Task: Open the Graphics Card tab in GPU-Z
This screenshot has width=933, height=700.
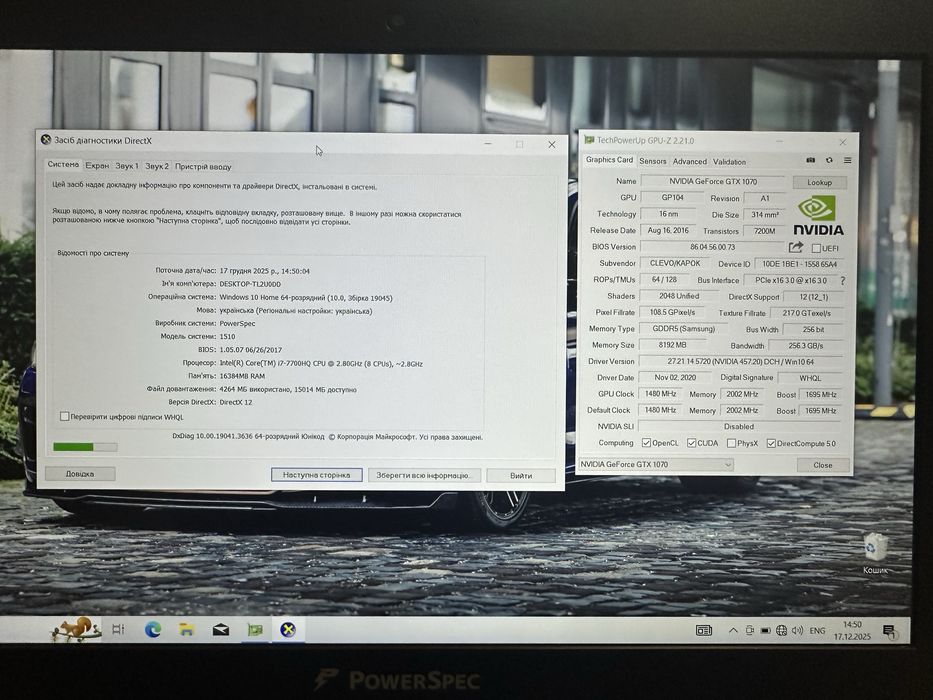Action: click(609, 160)
